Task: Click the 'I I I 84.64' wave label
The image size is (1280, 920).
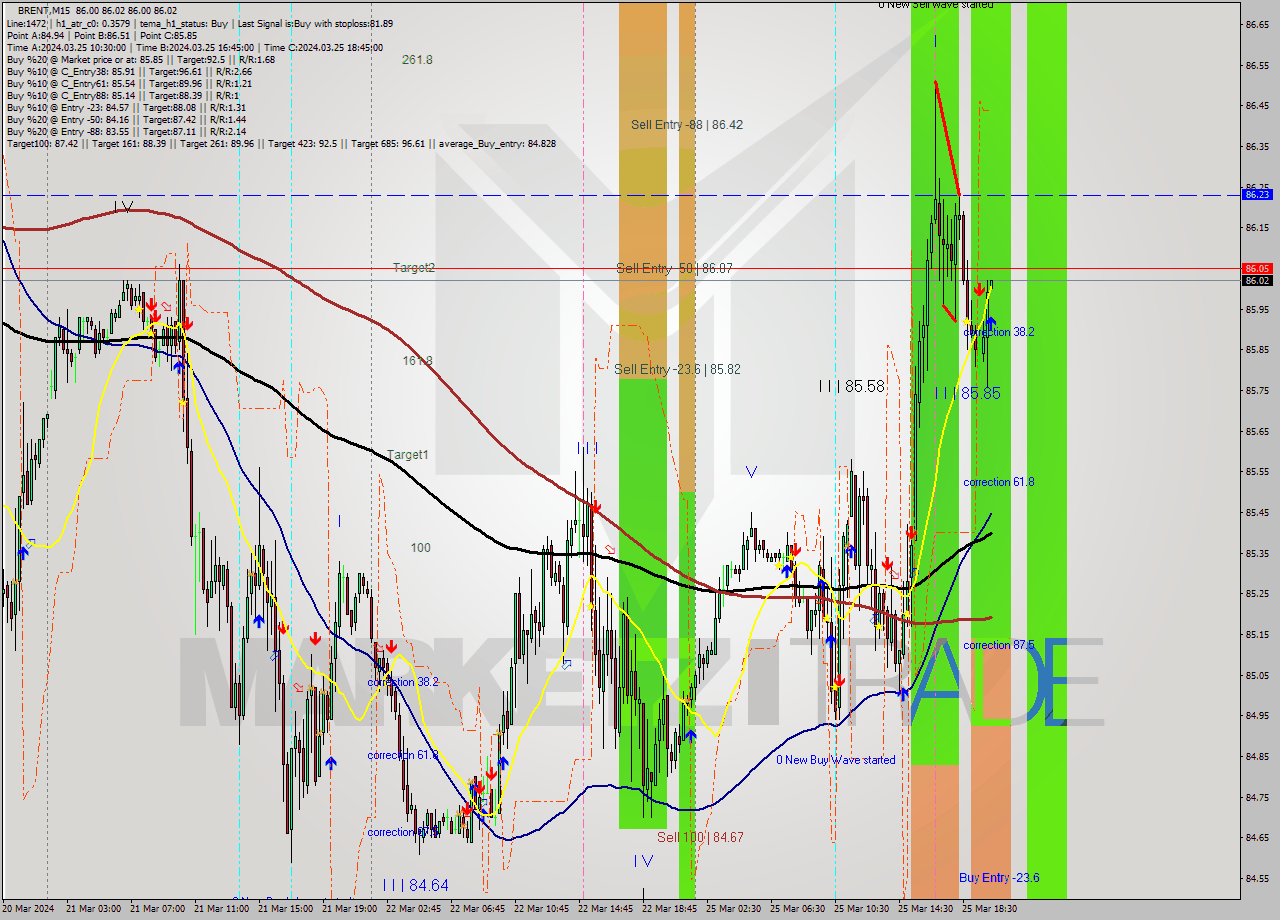Action: pyautogui.click(x=415, y=886)
